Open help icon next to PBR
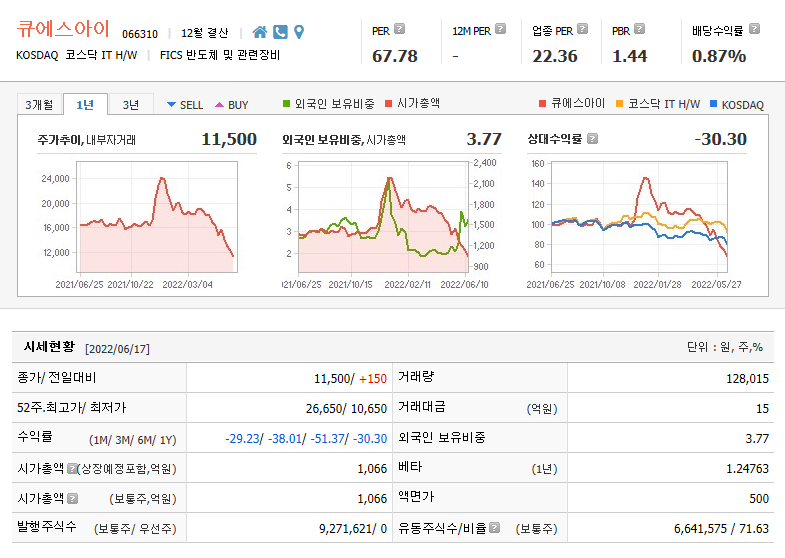The height and width of the screenshot is (558, 785). point(639,29)
